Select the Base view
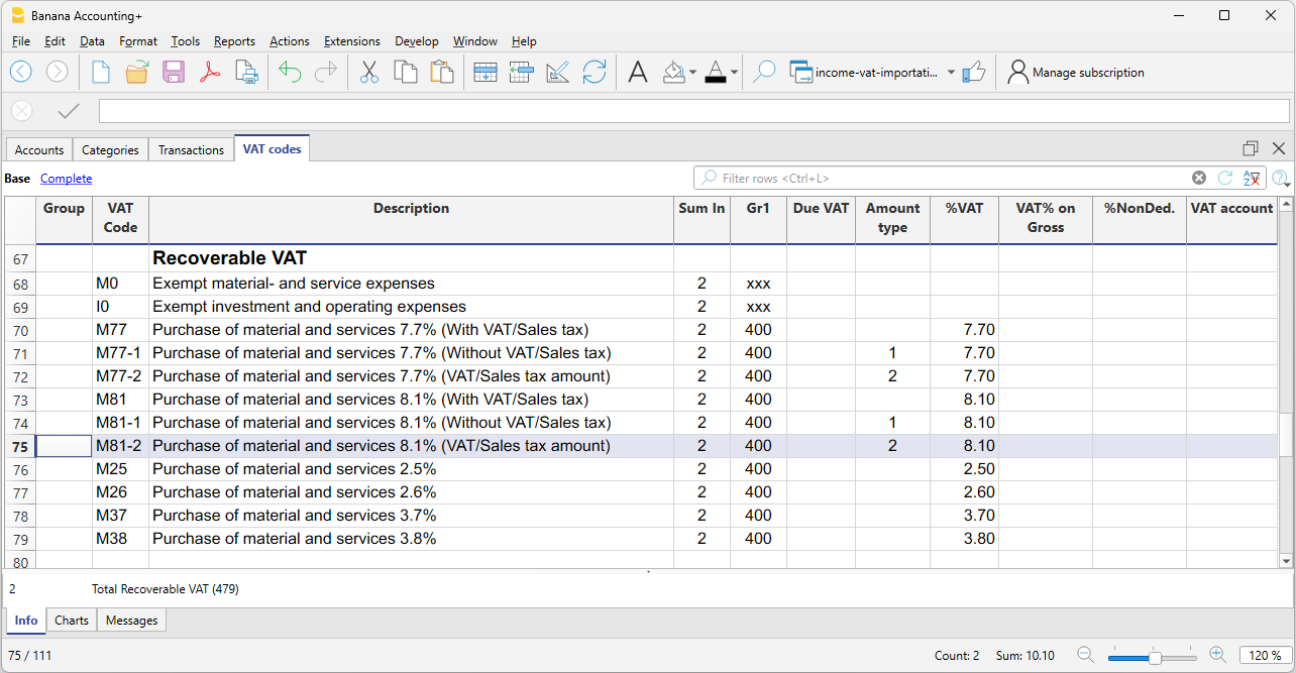 pos(17,178)
